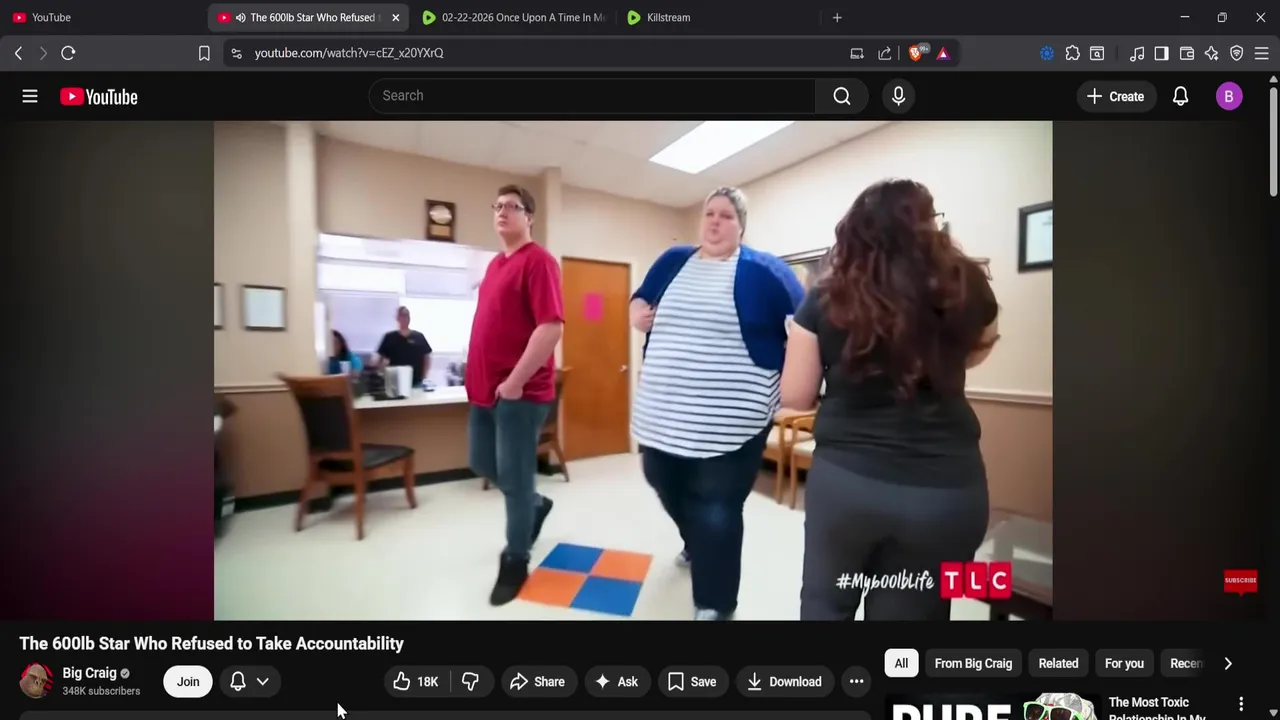Open the account avatar labeled B
The height and width of the screenshot is (720, 1280).
[1229, 96]
